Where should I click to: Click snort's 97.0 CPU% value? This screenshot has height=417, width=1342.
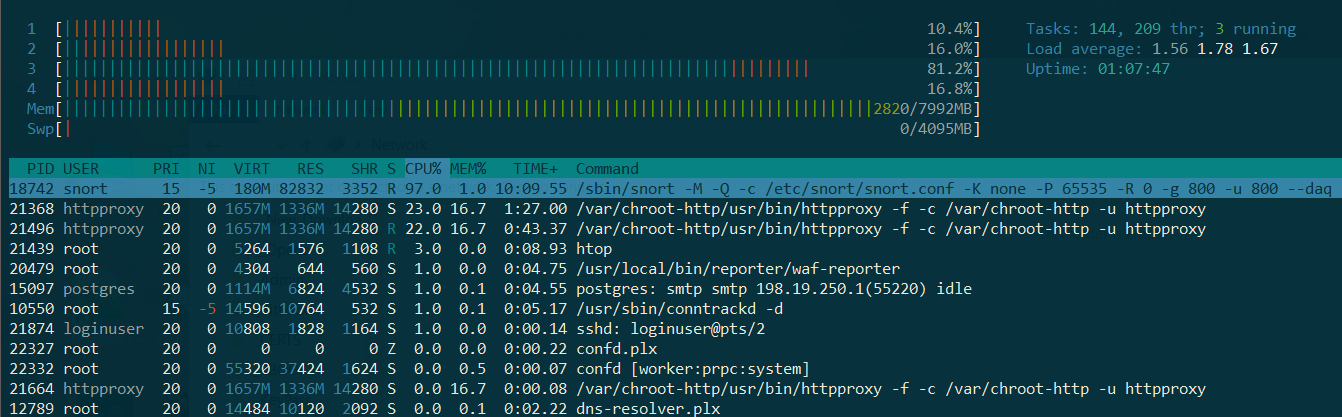[x=424, y=188]
